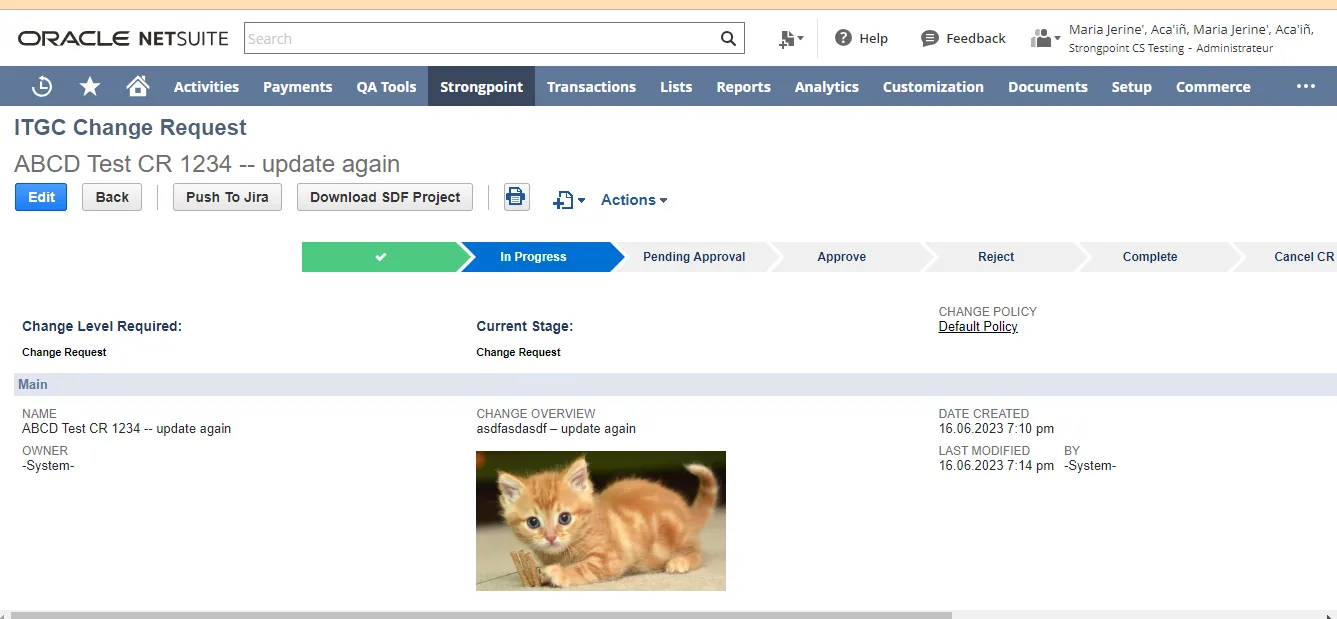1337x619 pixels.
Task: Open the Commerce menu
Action: (x=1213, y=87)
